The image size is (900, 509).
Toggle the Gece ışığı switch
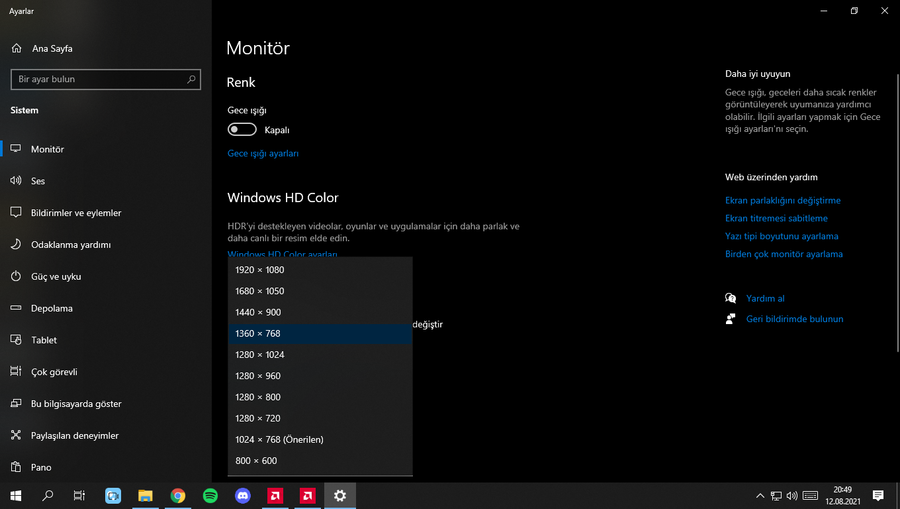[242, 129]
